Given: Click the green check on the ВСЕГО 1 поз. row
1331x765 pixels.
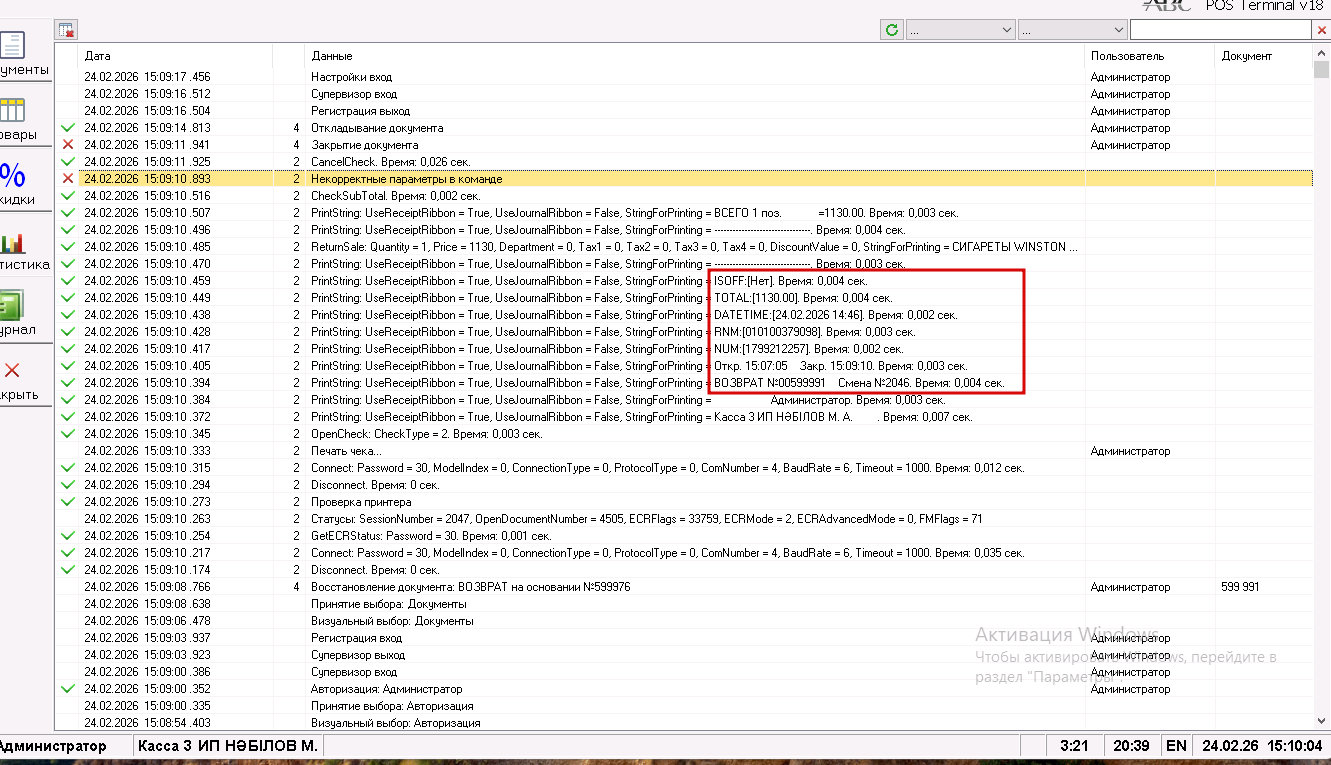Looking at the screenshot, I should point(68,213).
